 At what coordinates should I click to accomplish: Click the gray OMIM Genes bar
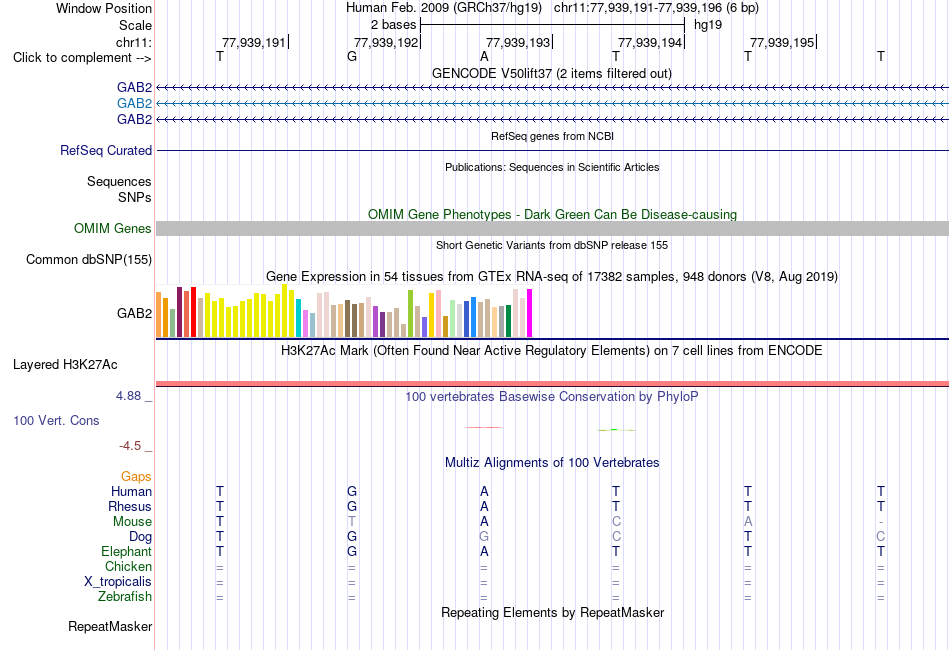coord(552,228)
